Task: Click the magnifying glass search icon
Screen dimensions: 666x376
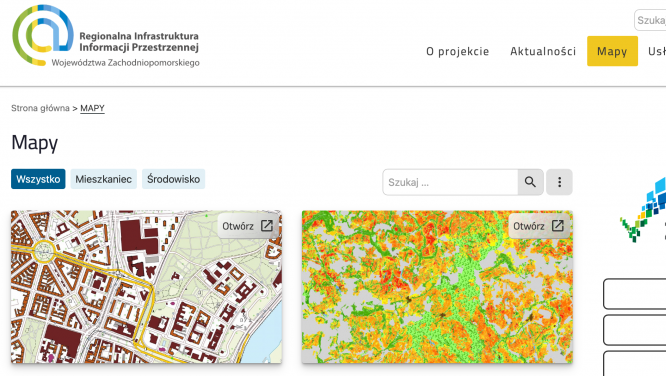Action: [x=530, y=182]
